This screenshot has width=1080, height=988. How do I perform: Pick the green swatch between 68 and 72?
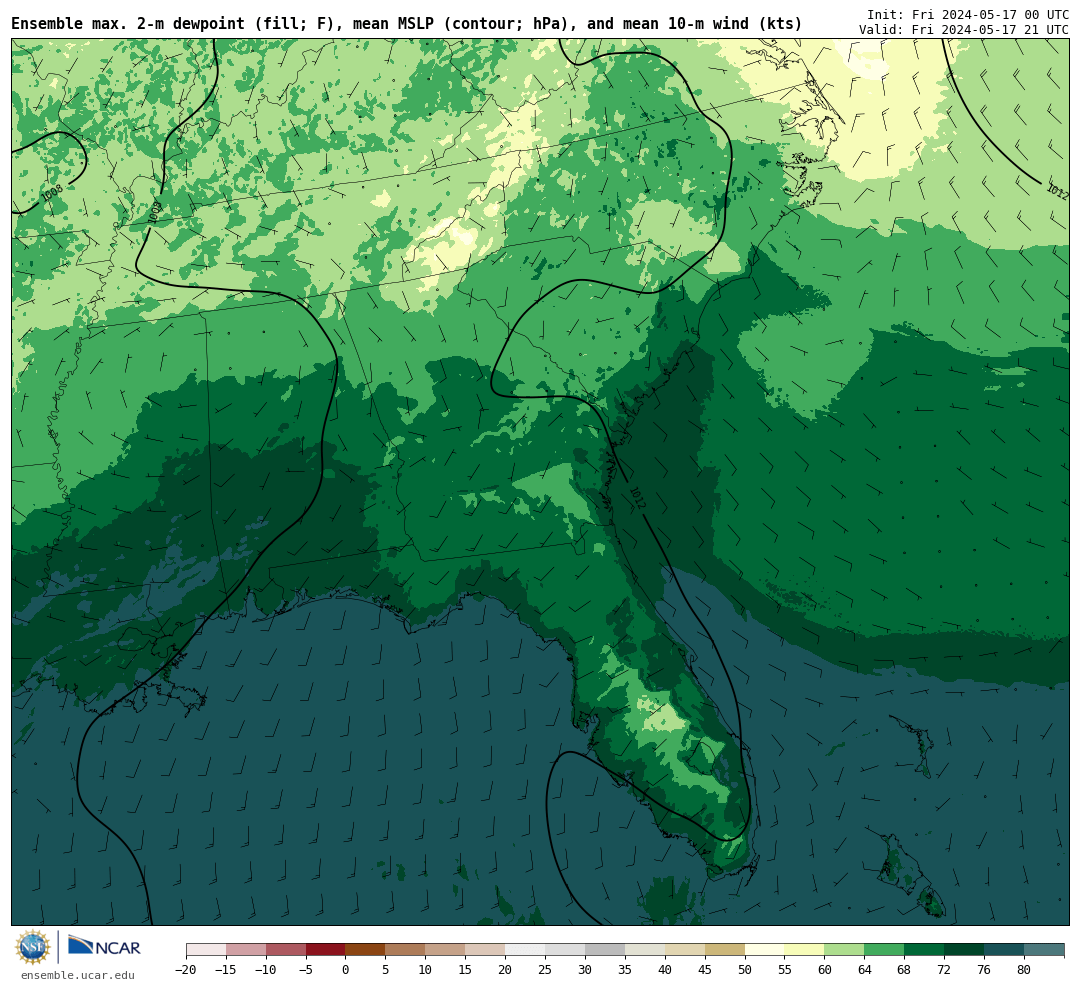[x=924, y=950]
